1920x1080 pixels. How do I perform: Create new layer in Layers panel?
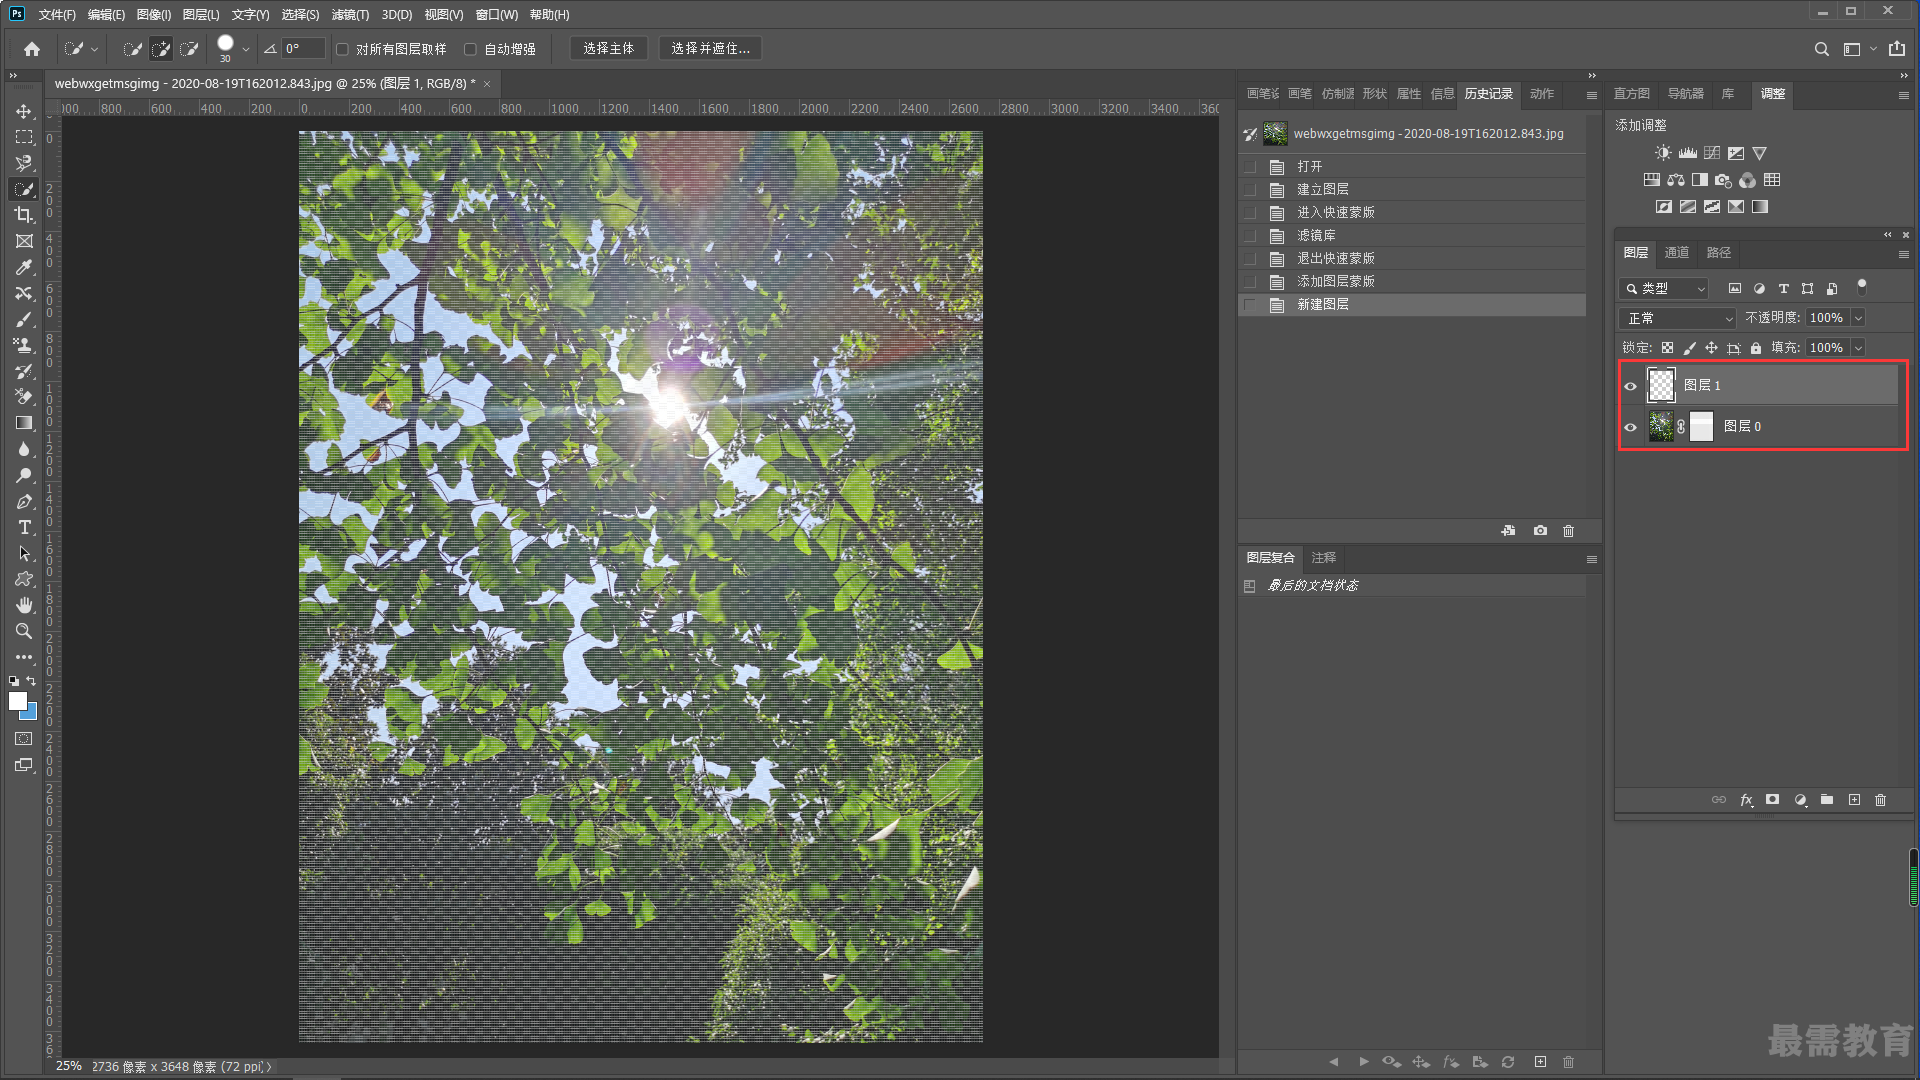coord(1854,800)
